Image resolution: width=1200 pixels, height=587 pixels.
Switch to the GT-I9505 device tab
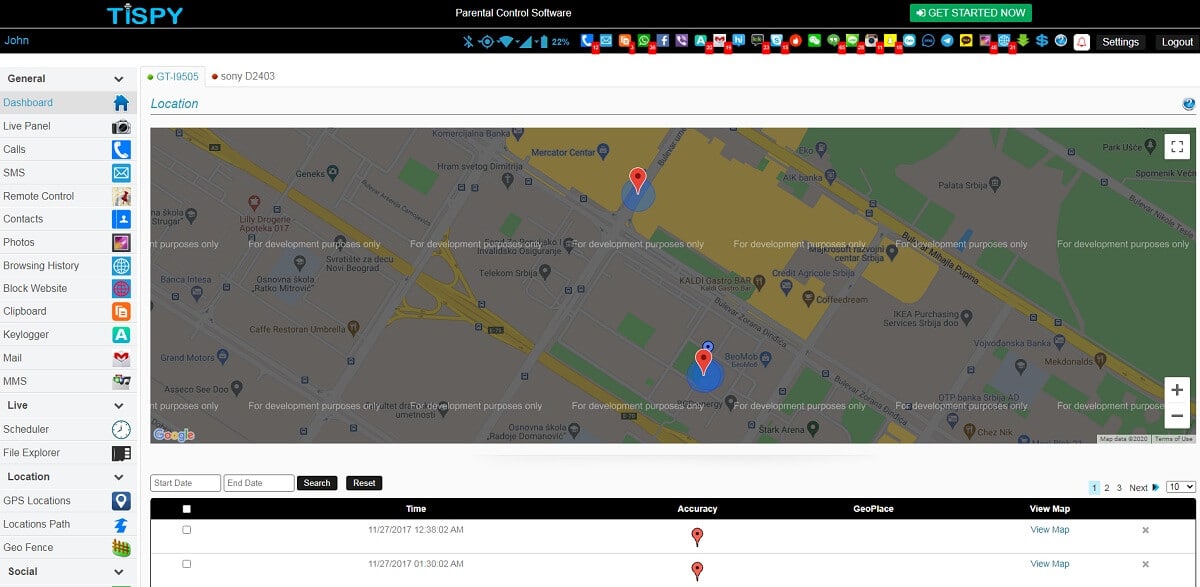[173, 76]
